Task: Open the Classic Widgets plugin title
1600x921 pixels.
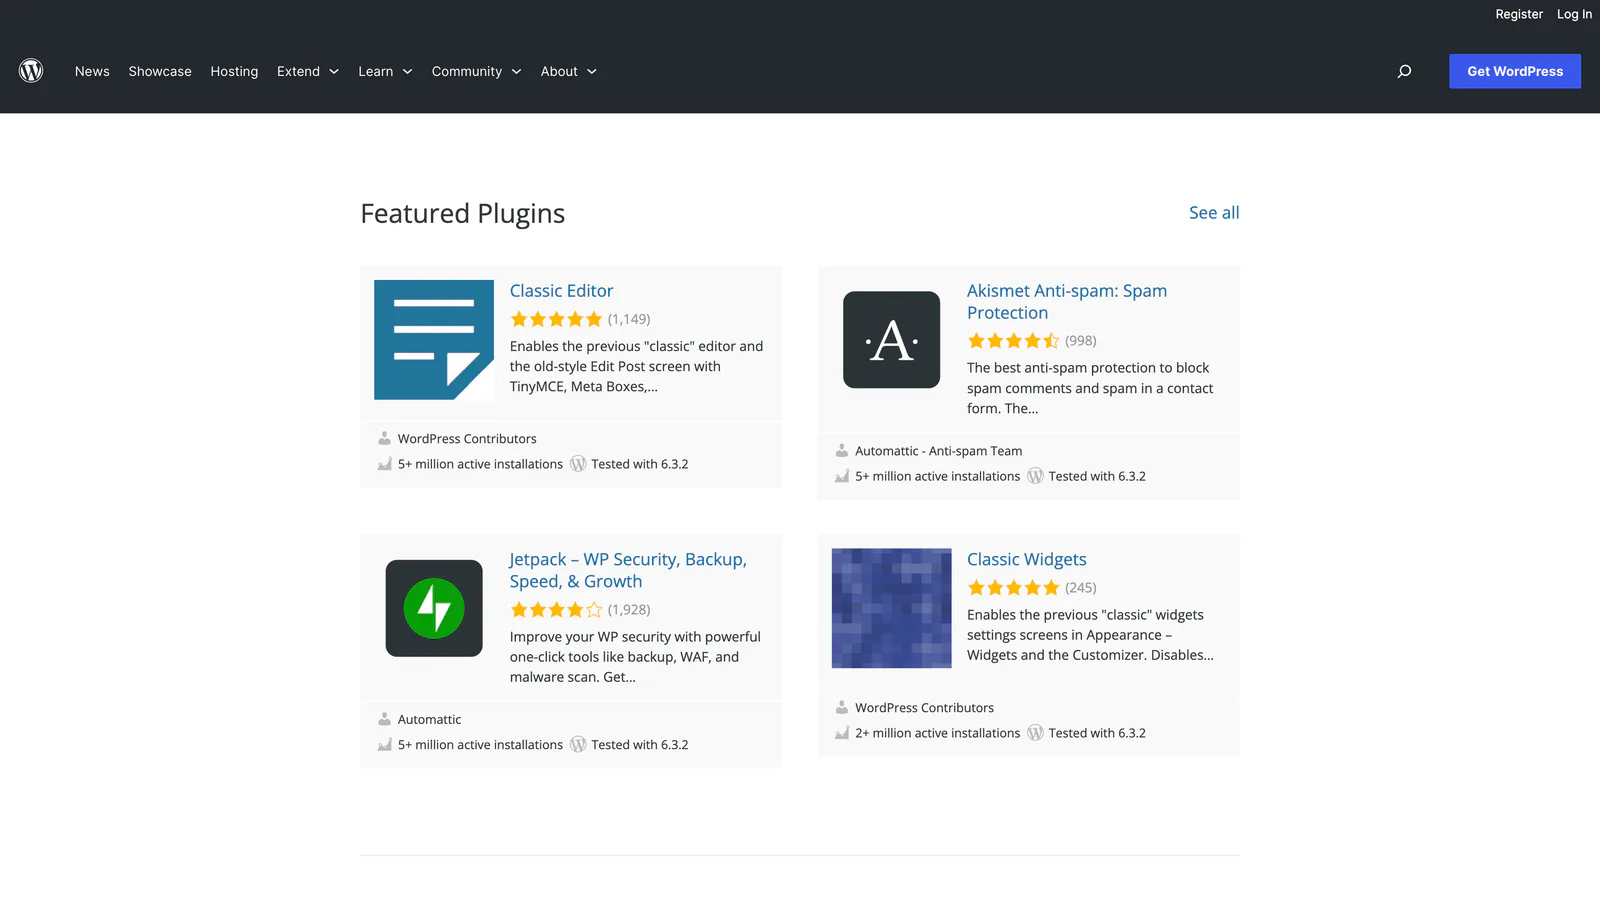Action: [x=1026, y=560]
